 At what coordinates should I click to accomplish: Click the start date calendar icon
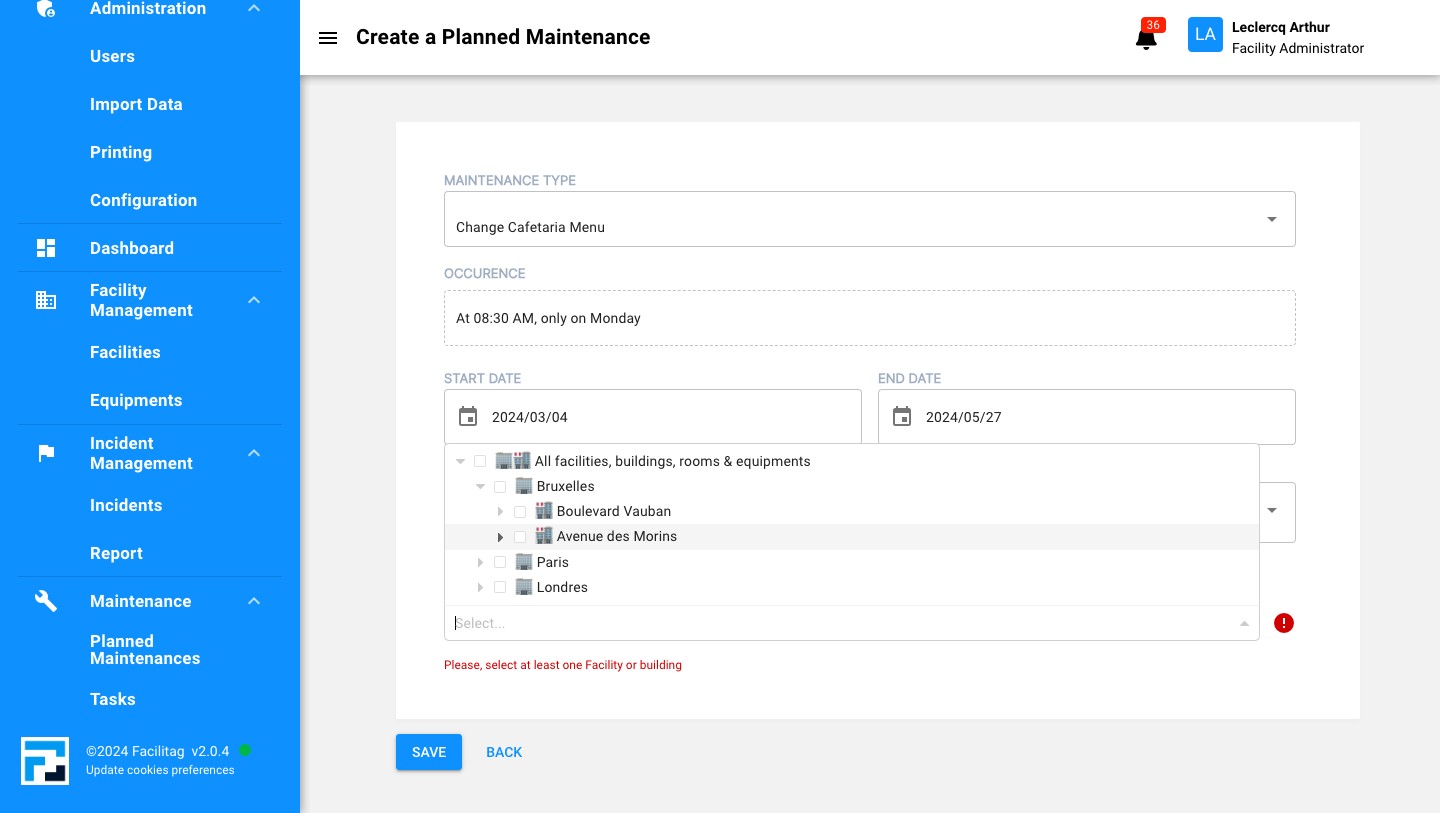tap(468, 417)
